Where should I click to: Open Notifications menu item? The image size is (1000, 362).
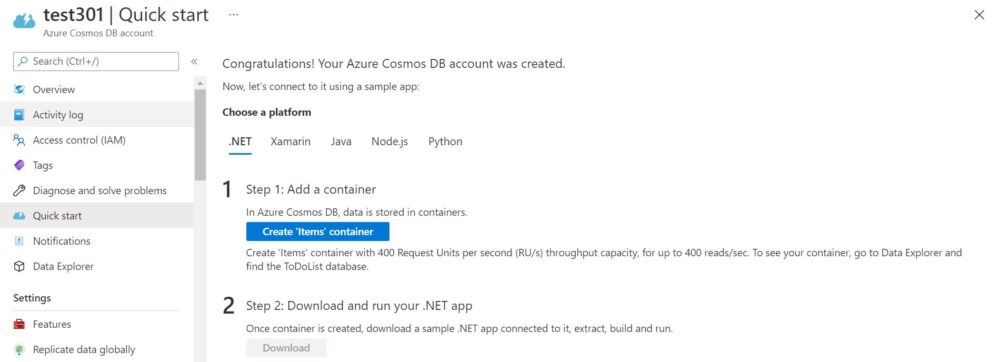click(x=97, y=241)
